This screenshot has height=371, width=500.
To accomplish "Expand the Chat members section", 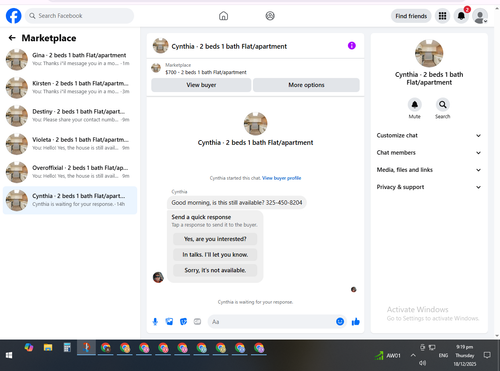I will (429, 153).
